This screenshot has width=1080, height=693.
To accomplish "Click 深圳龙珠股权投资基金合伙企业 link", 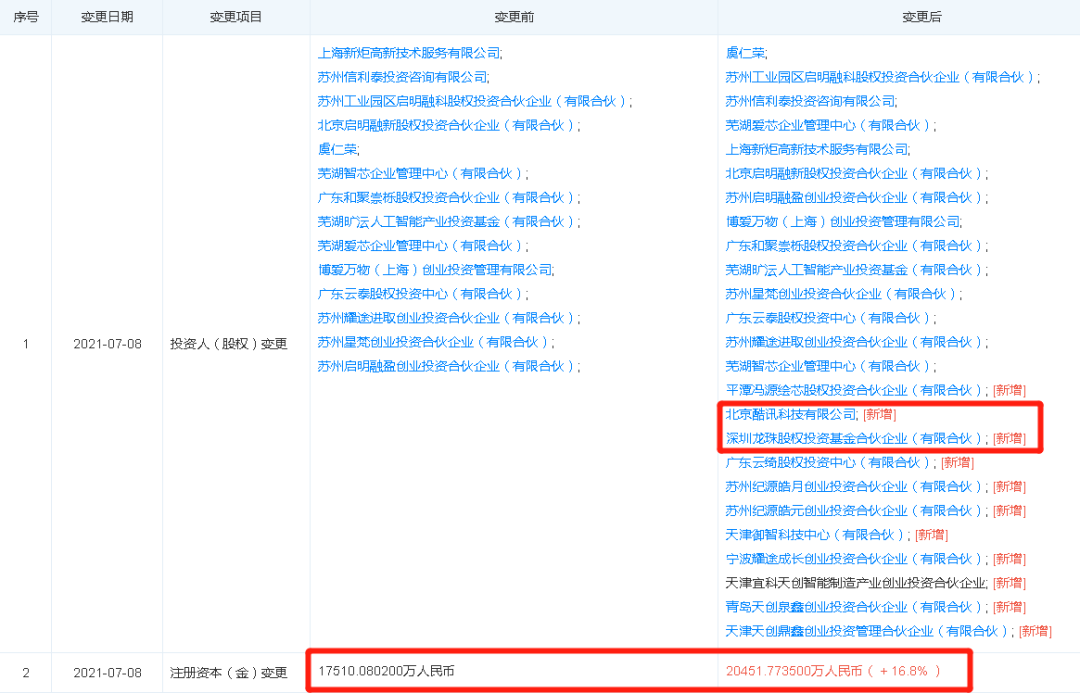I will point(855,438).
